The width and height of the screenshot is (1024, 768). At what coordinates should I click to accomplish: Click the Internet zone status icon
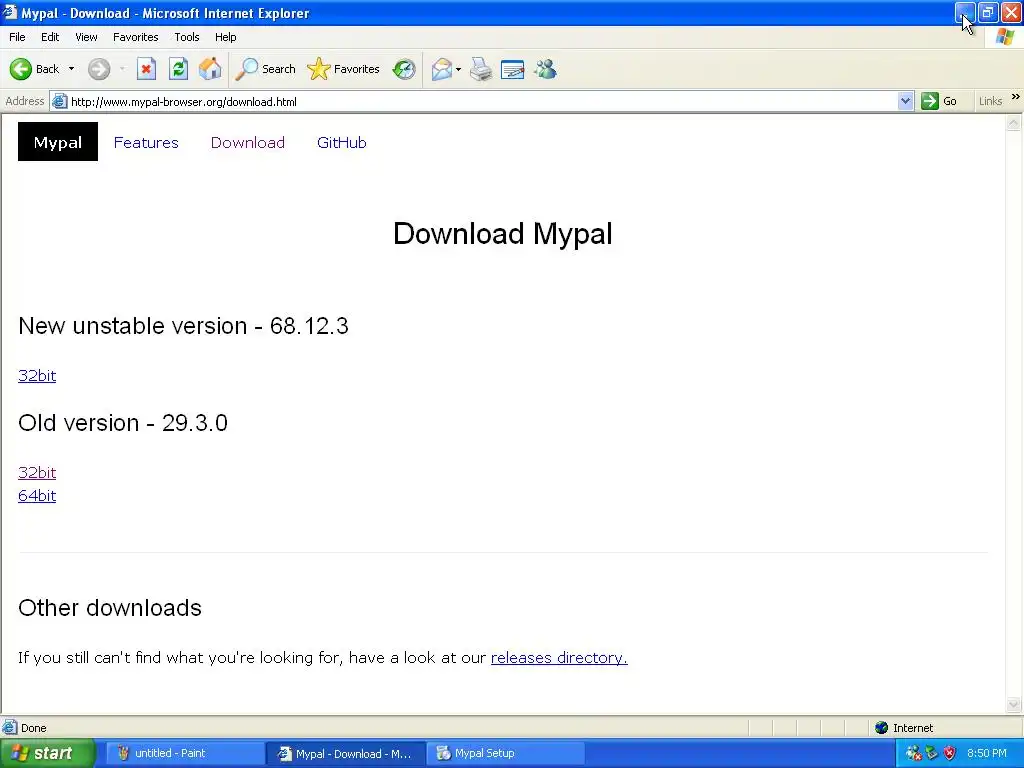tap(882, 728)
